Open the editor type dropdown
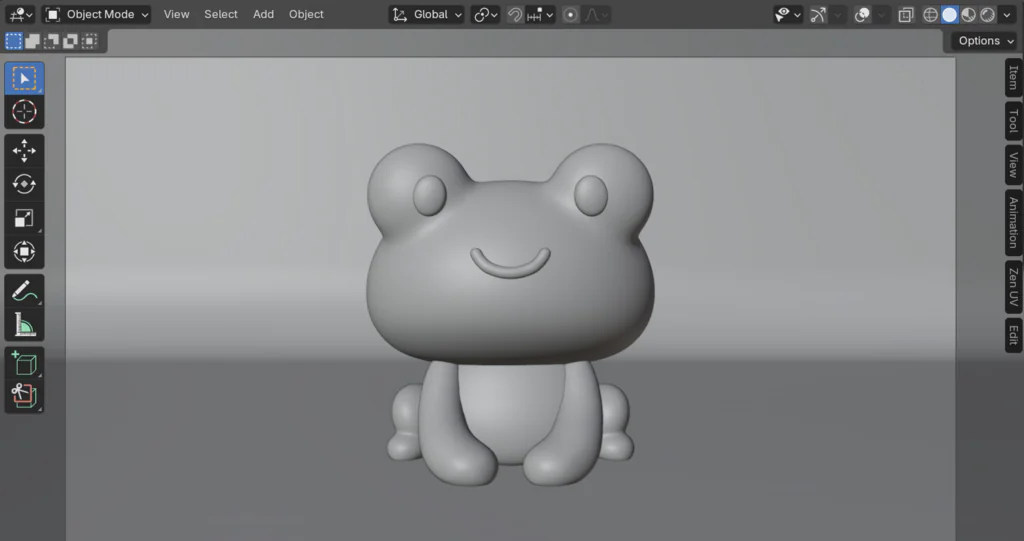The height and width of the screenshot is (541, 1024). pos(21,14)
